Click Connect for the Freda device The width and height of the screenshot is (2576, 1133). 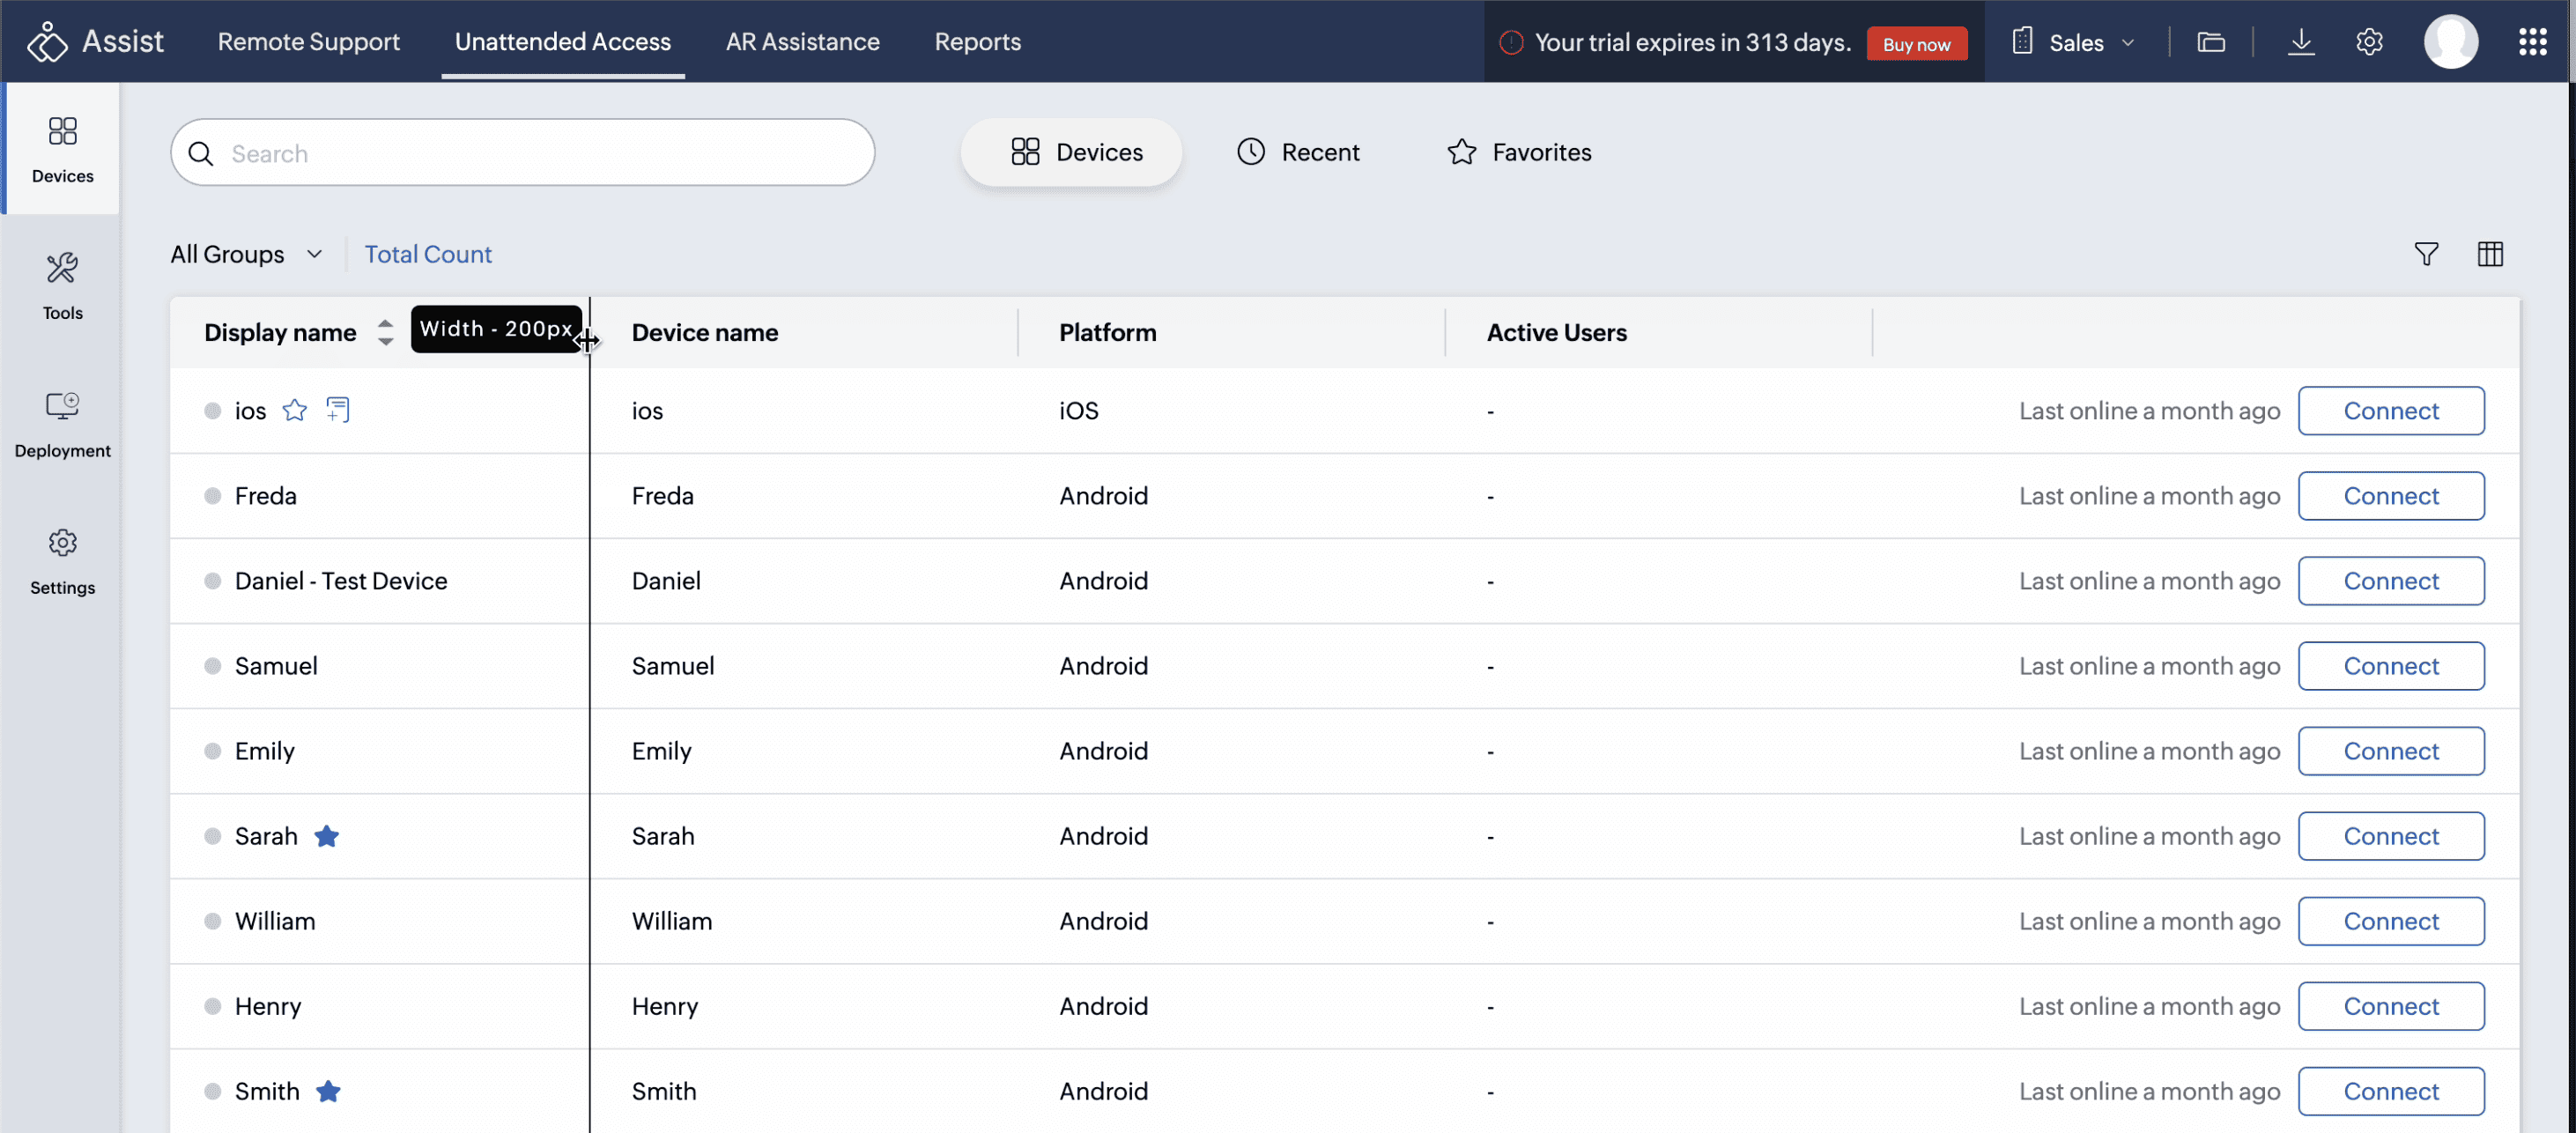(2390, 496)
